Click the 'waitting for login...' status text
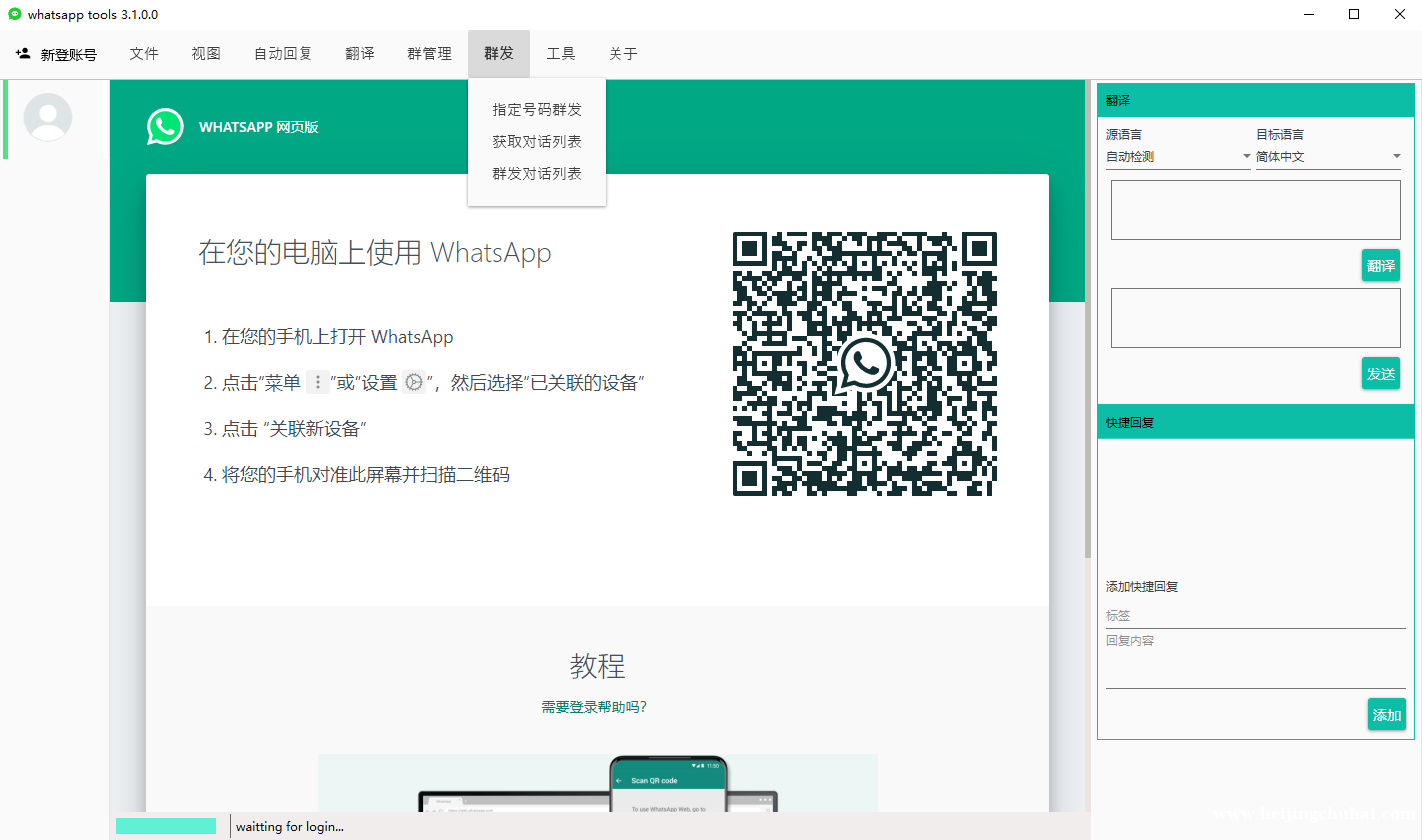This screenshot has width=1422, height=840. pos(290,827)
